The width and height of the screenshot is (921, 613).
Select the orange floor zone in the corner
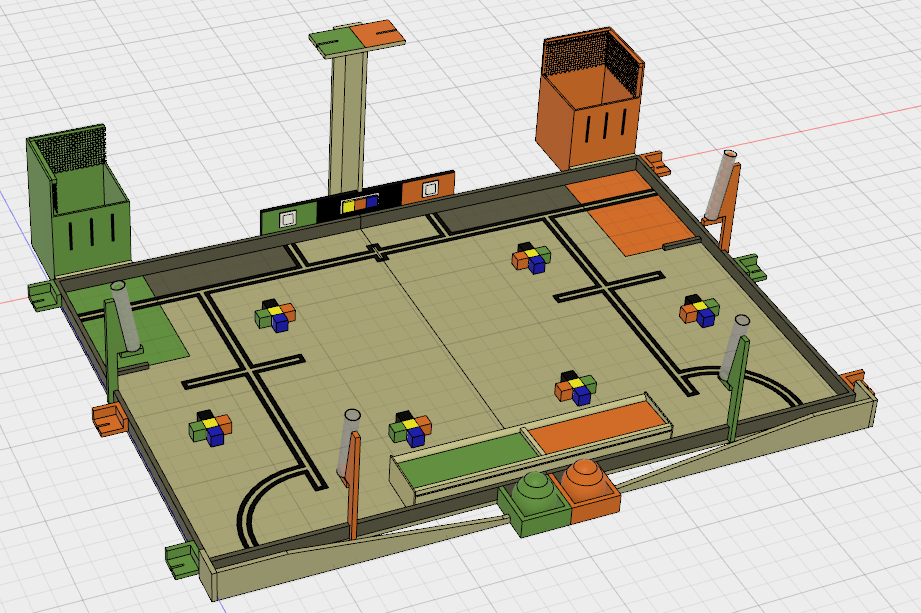pyautogui.click(x=633, y=213)
